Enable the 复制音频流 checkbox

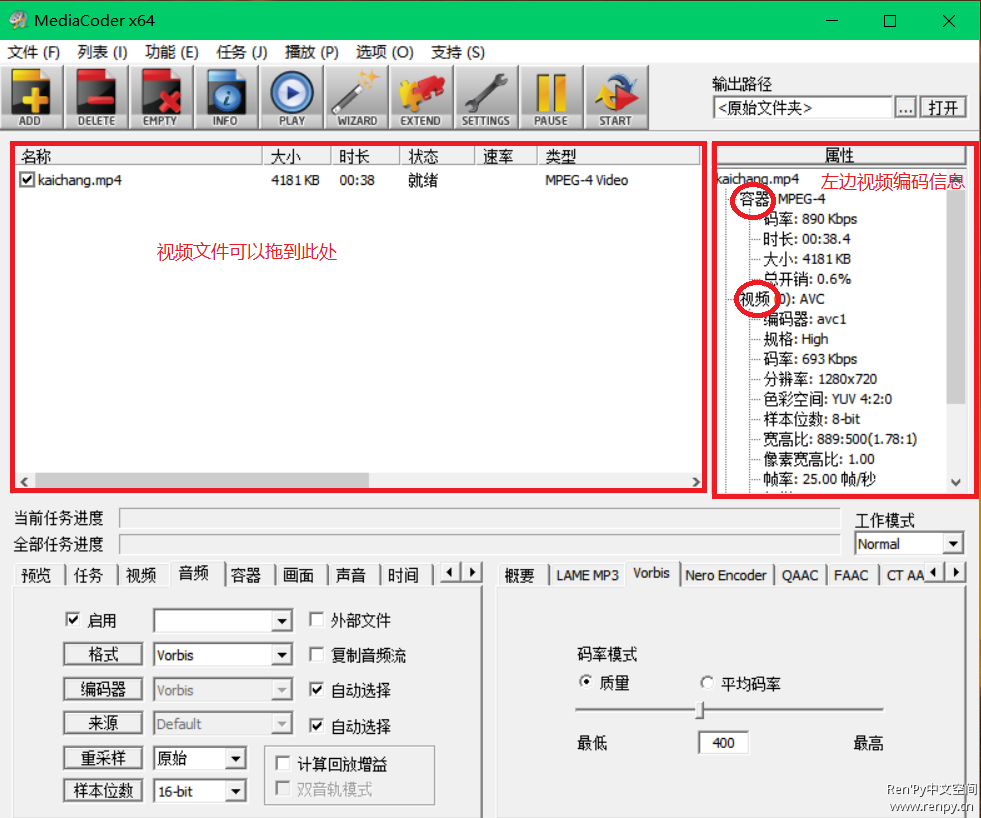pyautogui.click(x=317, y=655)
